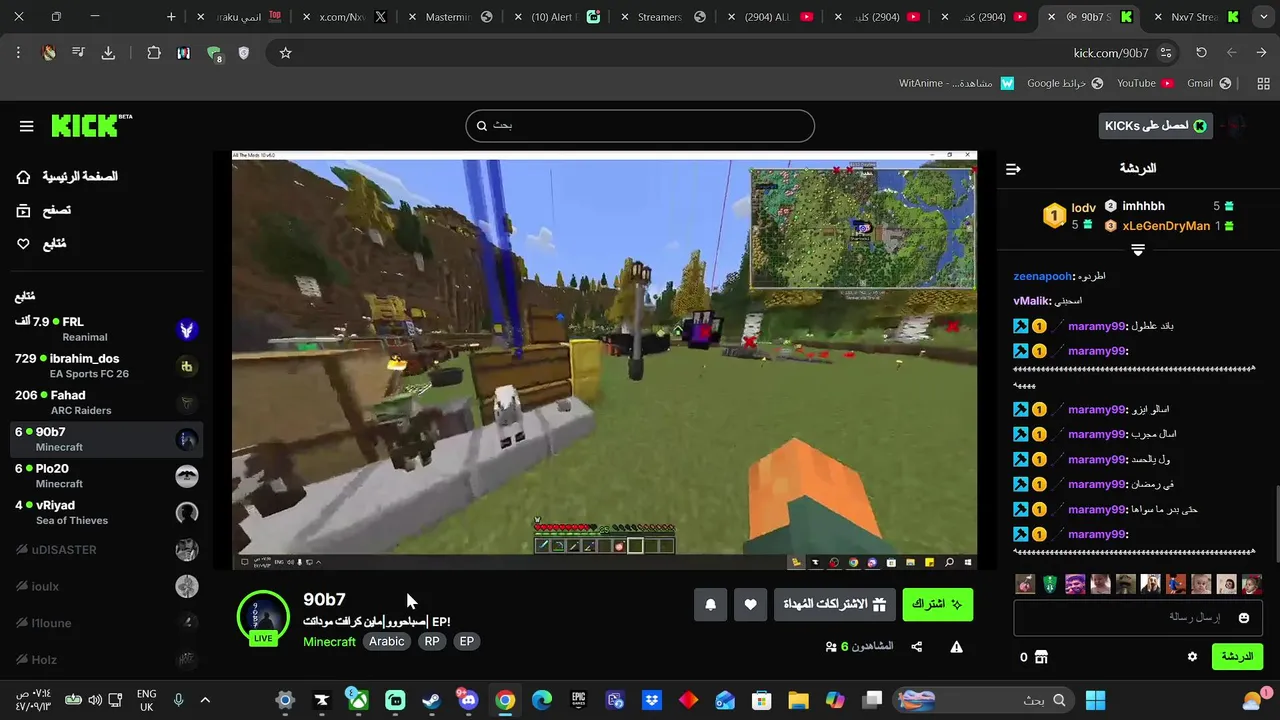1280x720 pixels.
Task: Click the green الدردشة send button
Action: click(1237, 657)
